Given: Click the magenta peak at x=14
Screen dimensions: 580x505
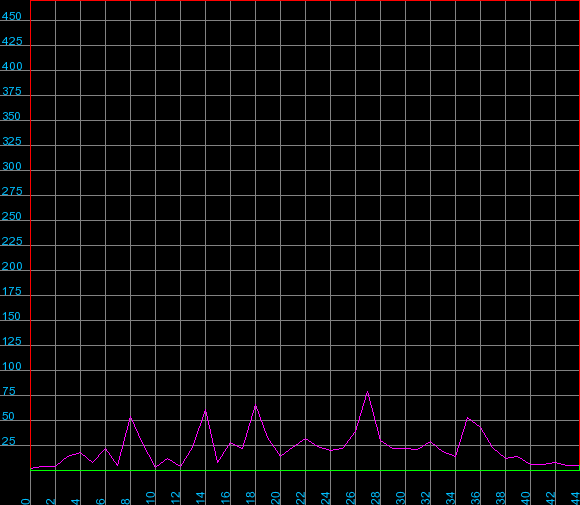Looking at the screenshot, I should coord(205,411).
